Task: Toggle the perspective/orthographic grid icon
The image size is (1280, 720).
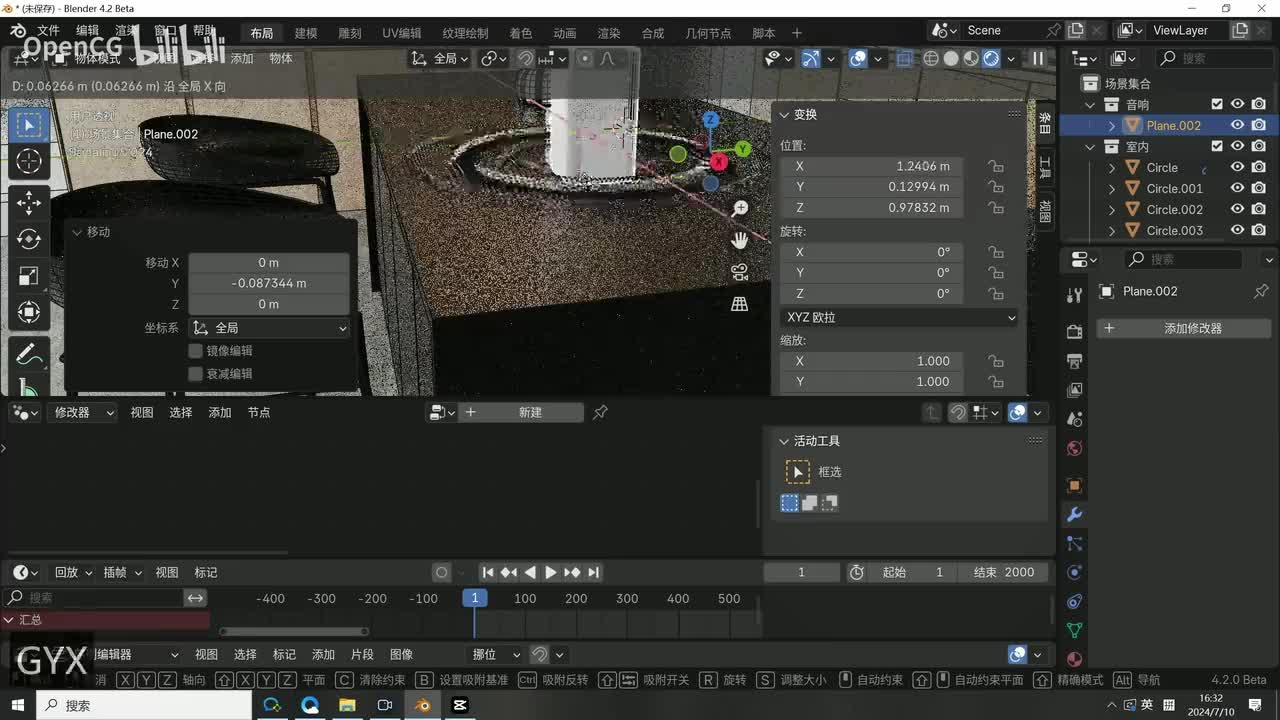Action: [740, 304]
